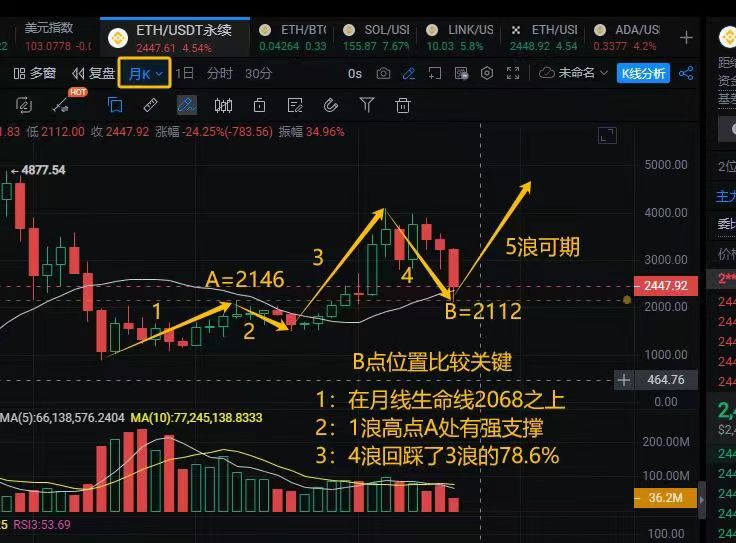736x543 pixels.
Task: Open the drawing filter funnel icon
Action: click(x=367, y=105)
